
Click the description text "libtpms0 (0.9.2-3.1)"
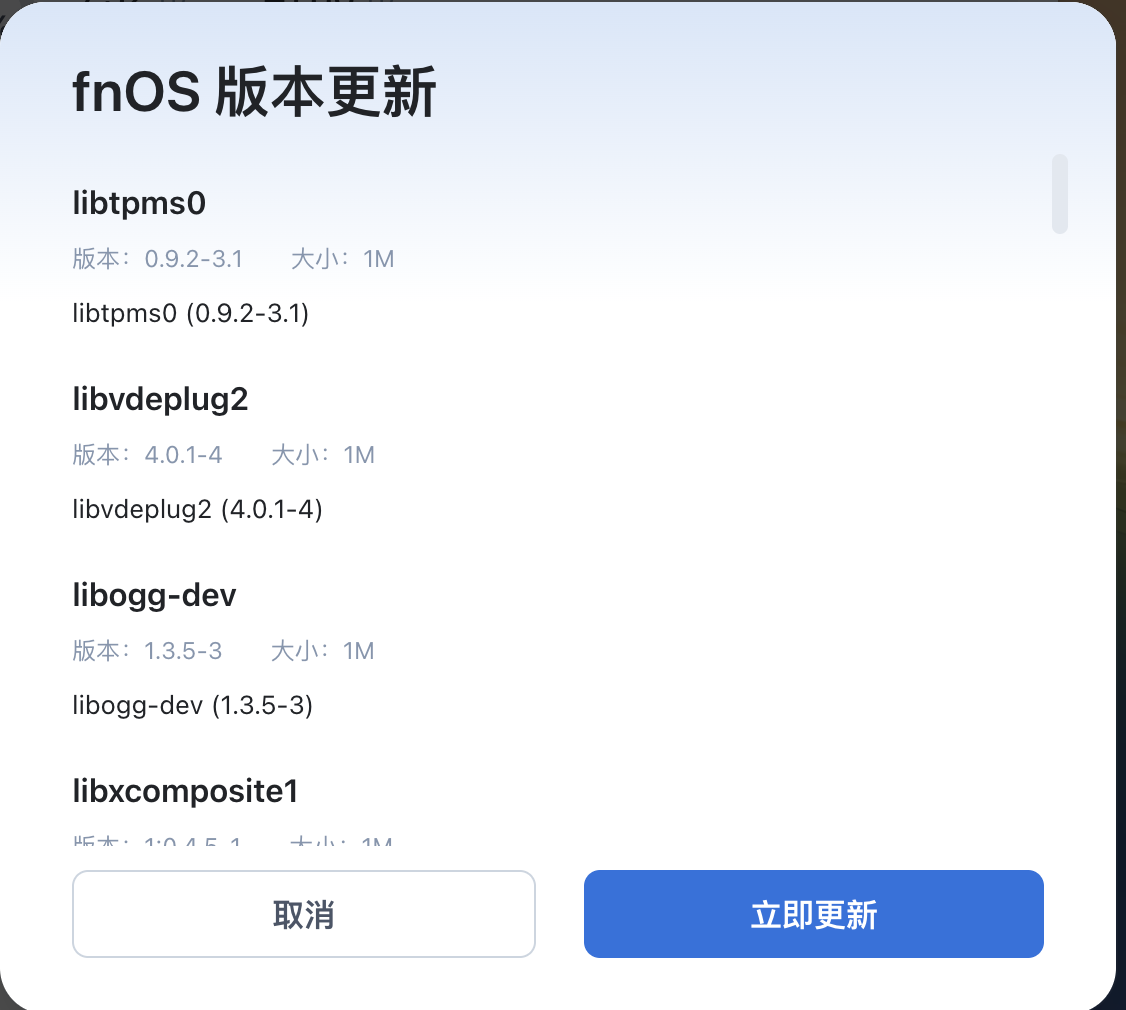click(191, 314)
